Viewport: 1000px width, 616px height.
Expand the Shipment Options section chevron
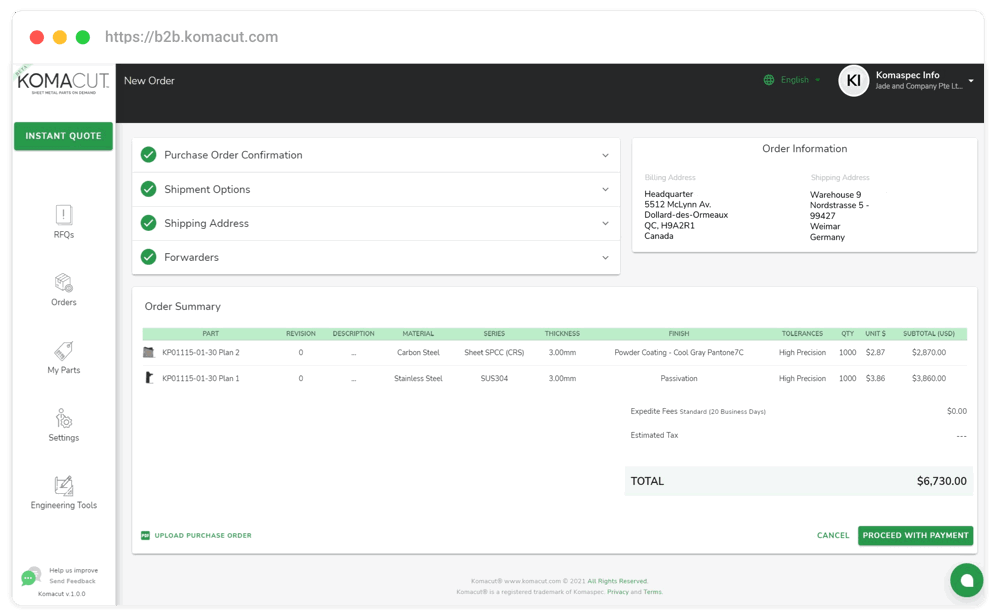(x=605, y=189)
